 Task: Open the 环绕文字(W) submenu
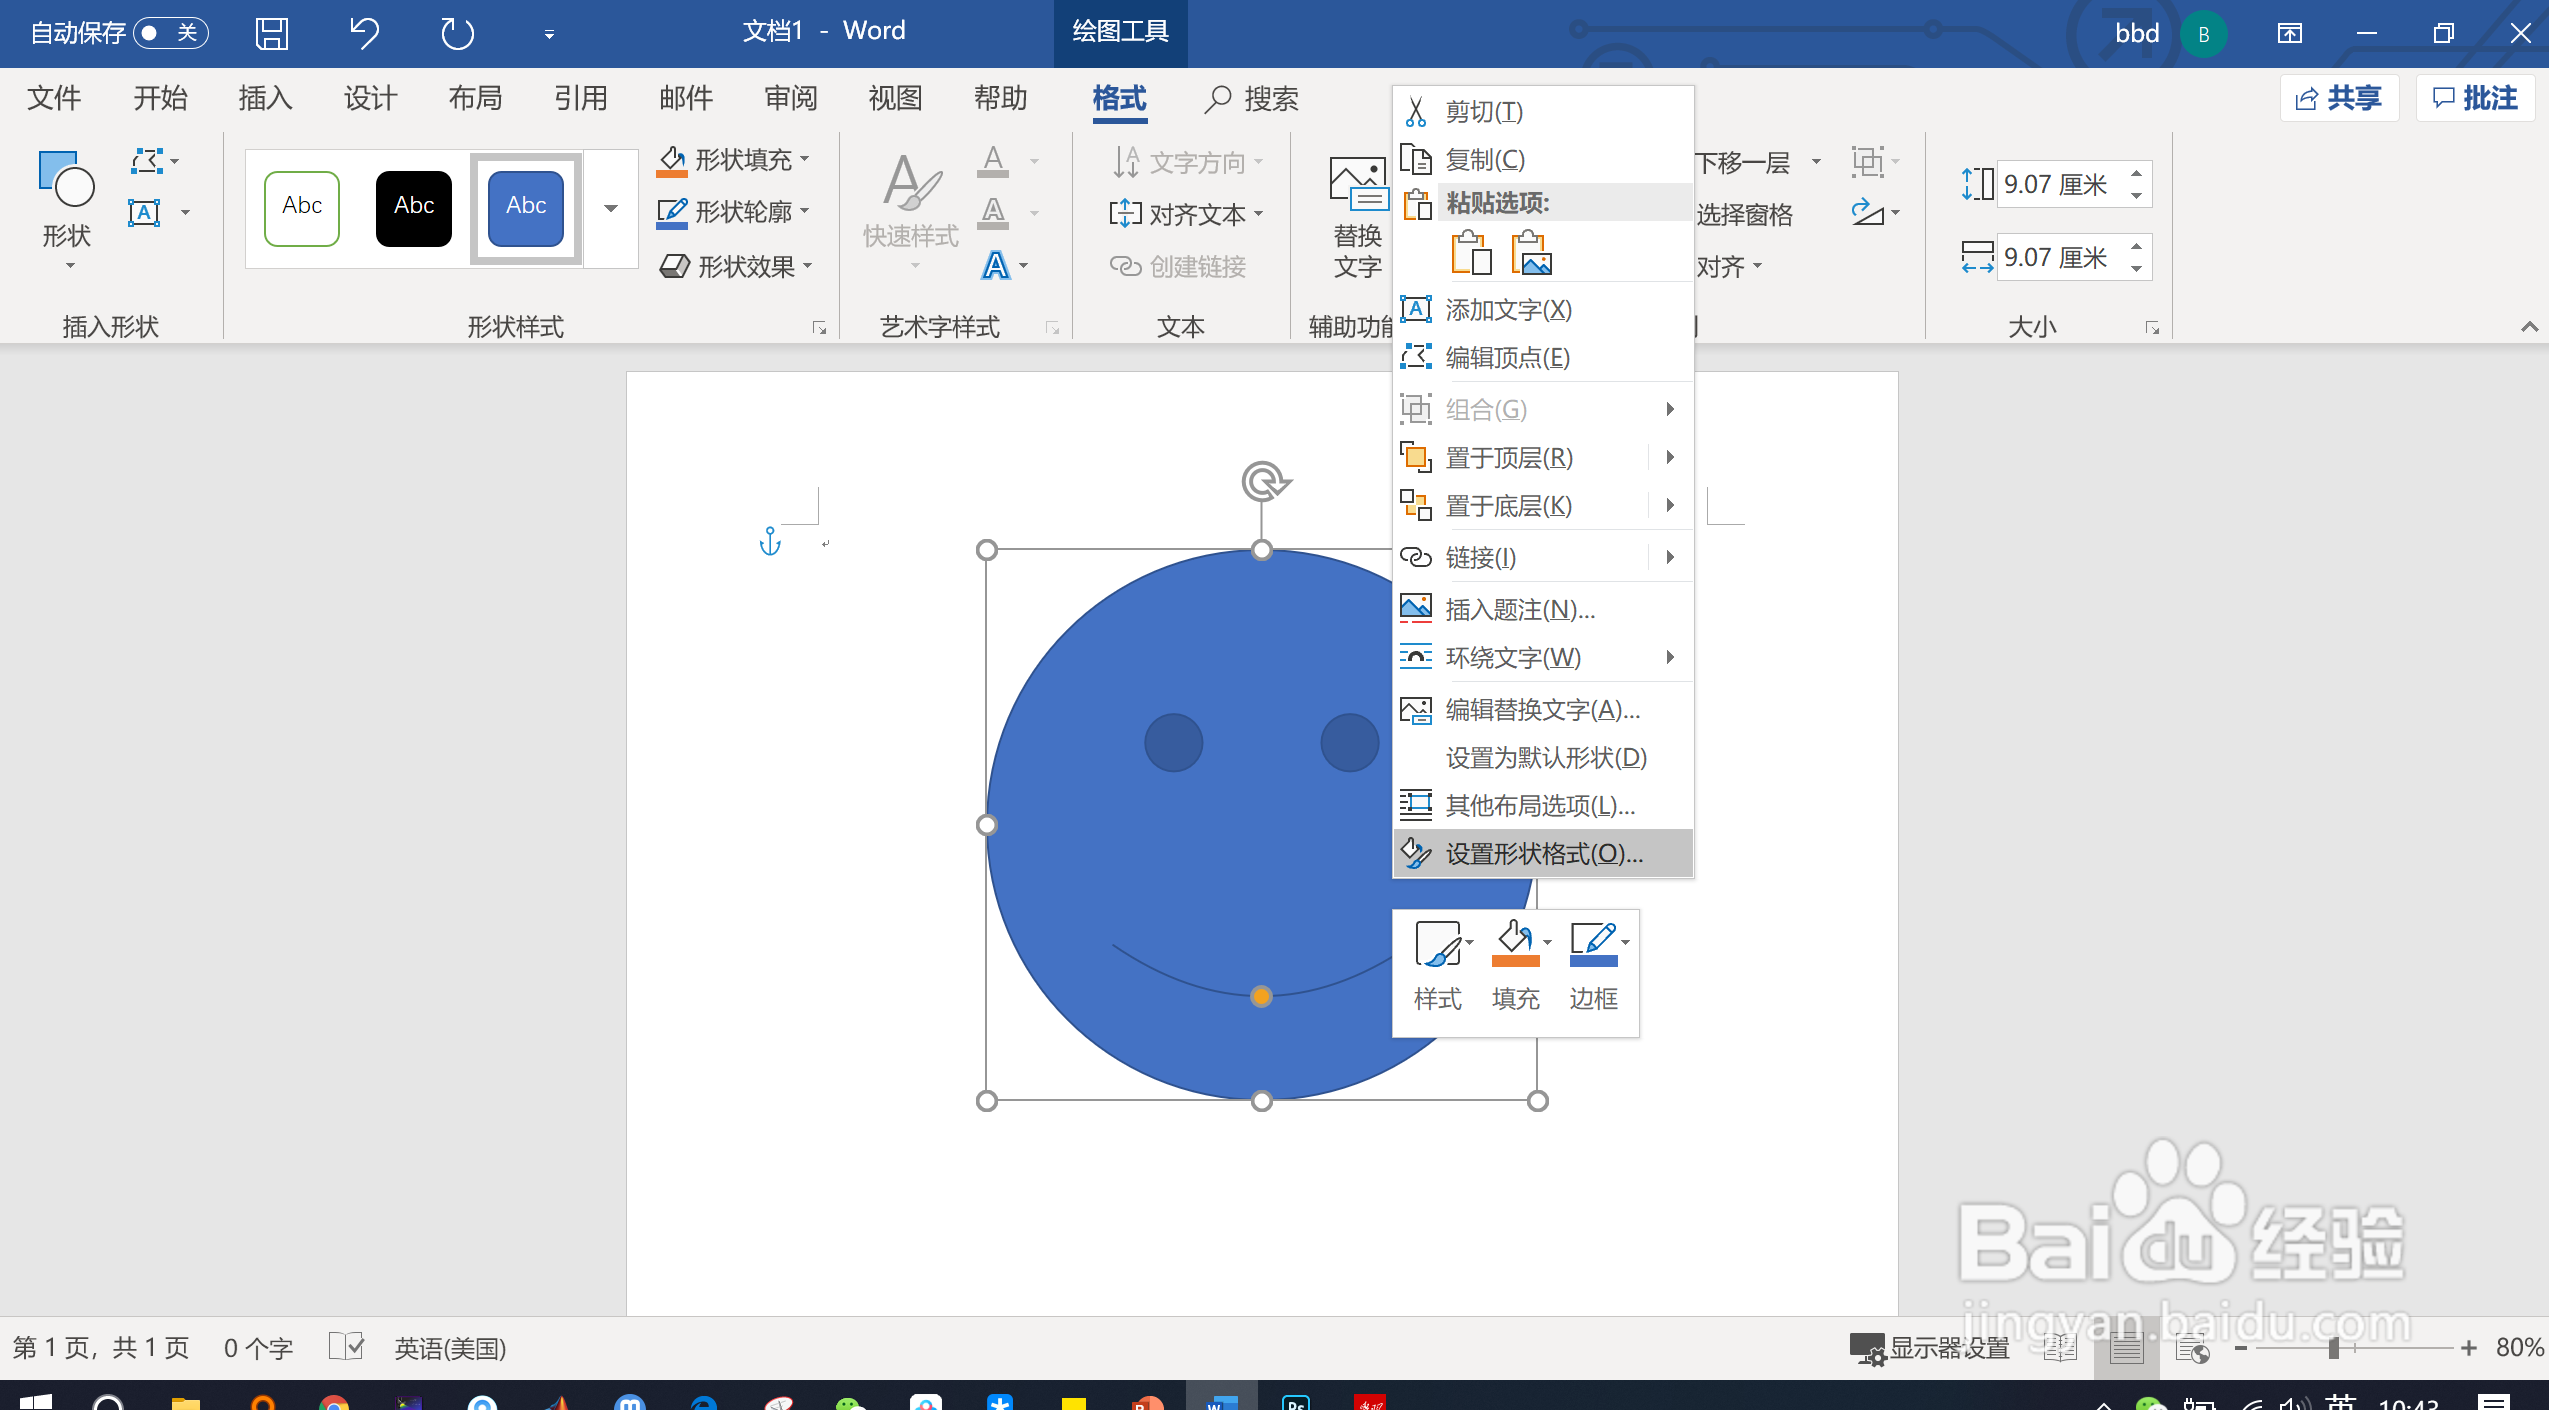click(1543, 657)
